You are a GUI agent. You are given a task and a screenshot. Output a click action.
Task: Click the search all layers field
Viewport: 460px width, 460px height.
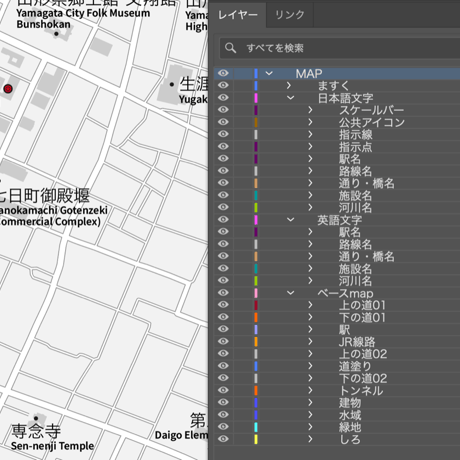tap(340, 48)
